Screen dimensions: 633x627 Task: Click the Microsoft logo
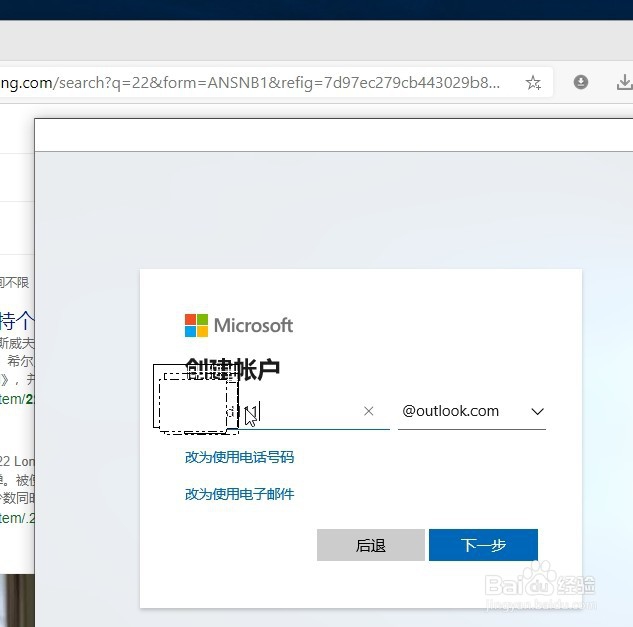(x=239, y=325)
